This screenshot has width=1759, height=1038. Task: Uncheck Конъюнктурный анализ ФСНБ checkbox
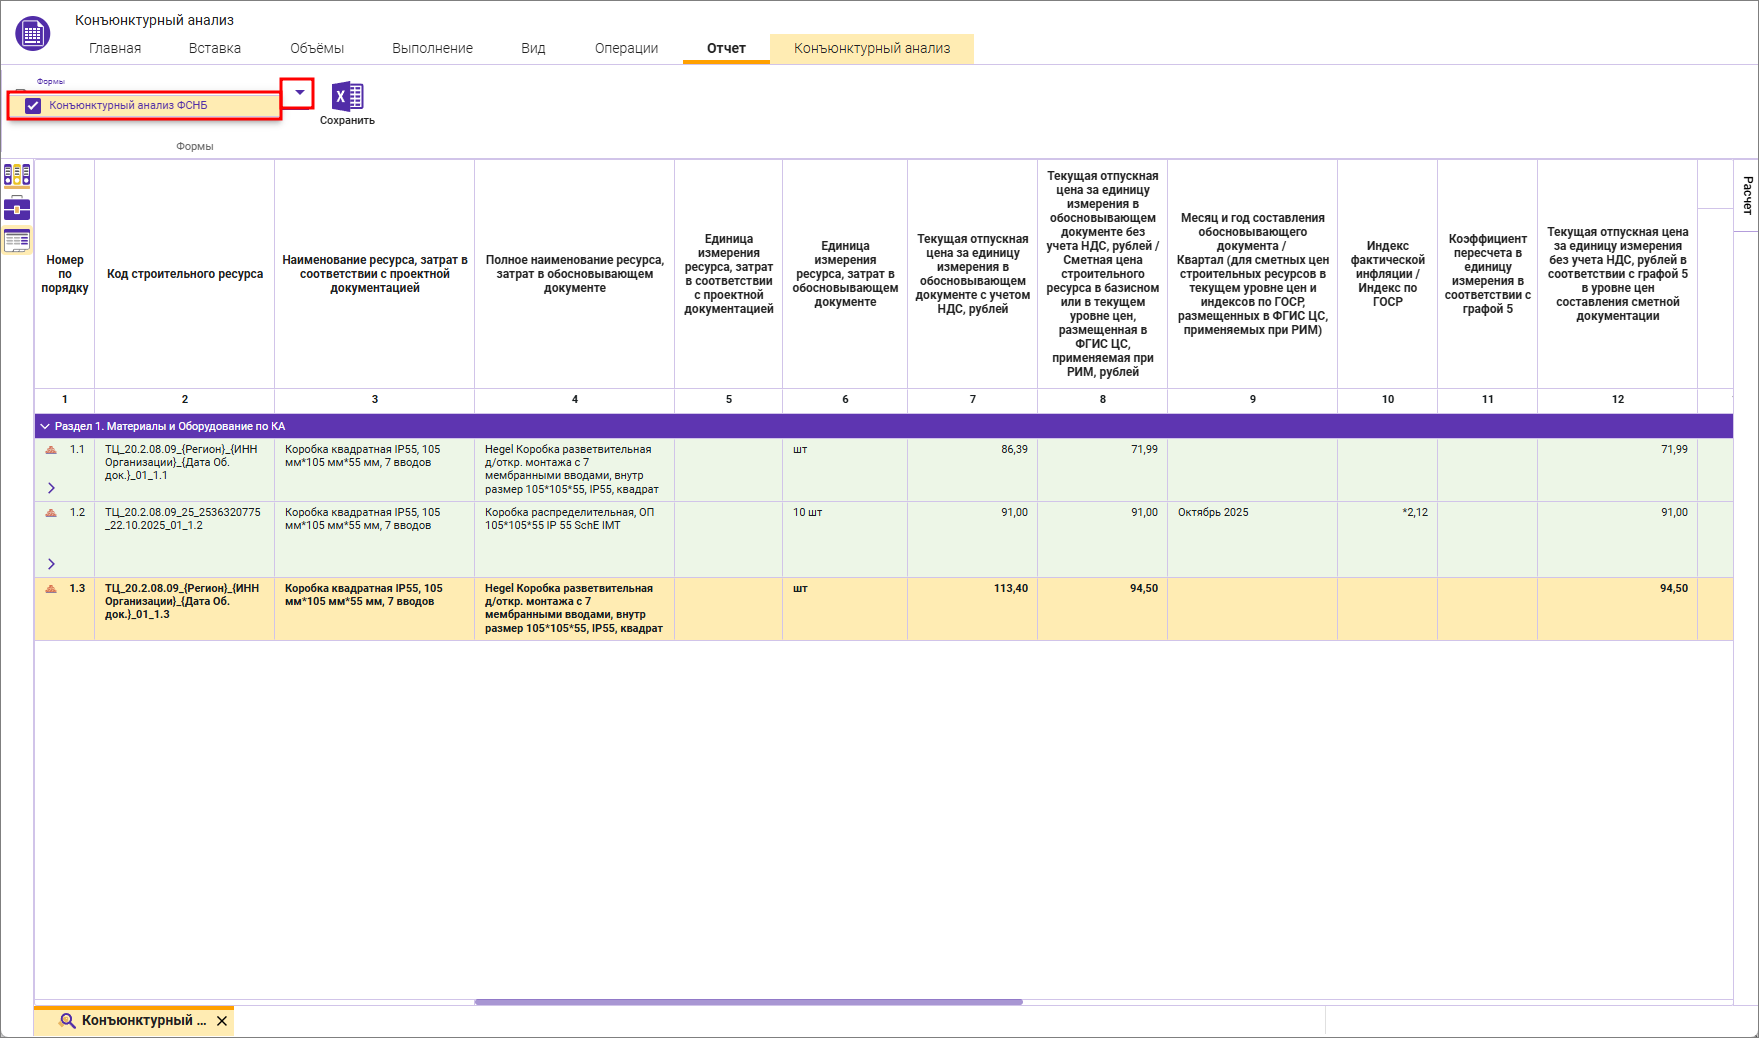[33, 105]
